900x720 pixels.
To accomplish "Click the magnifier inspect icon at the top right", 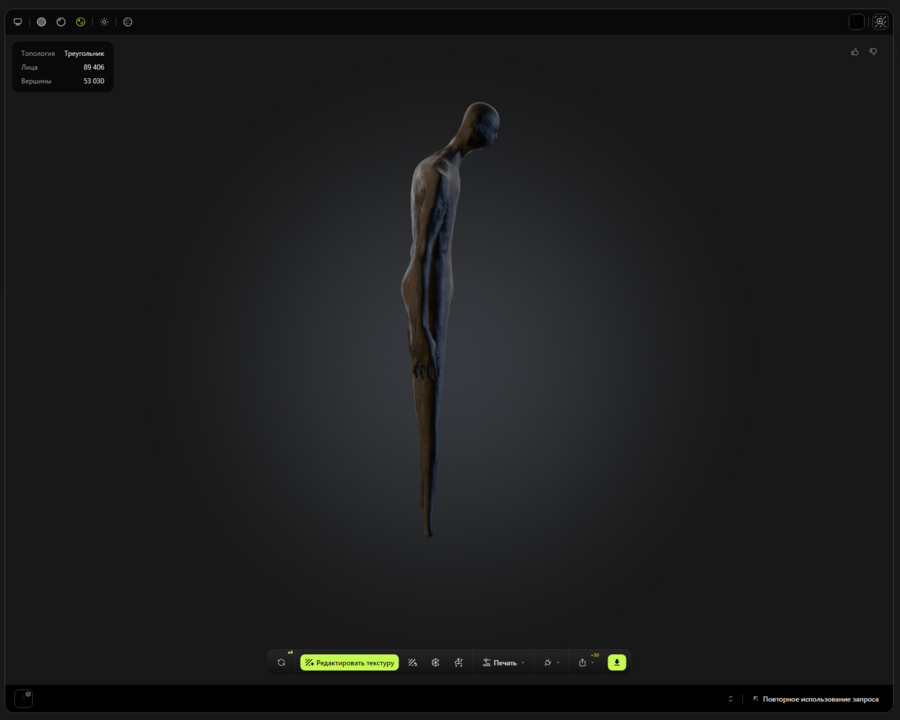I will click(880, 22).
